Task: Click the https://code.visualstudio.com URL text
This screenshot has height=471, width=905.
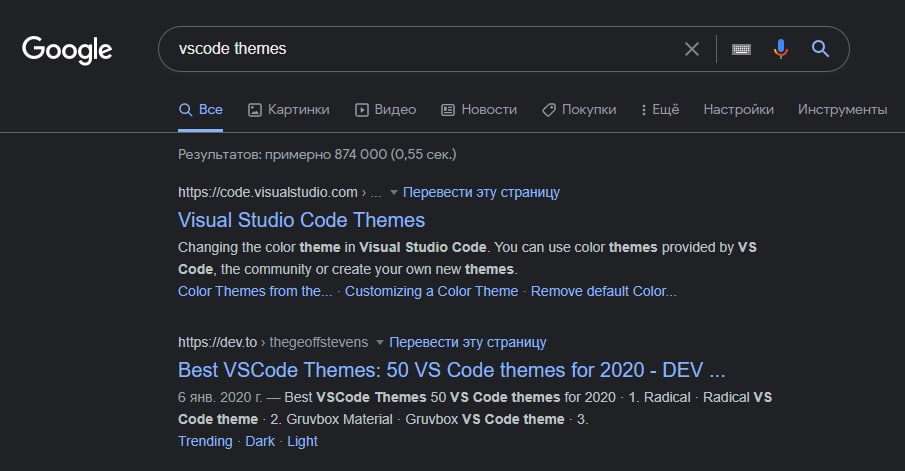Action: tap(268, 192)
